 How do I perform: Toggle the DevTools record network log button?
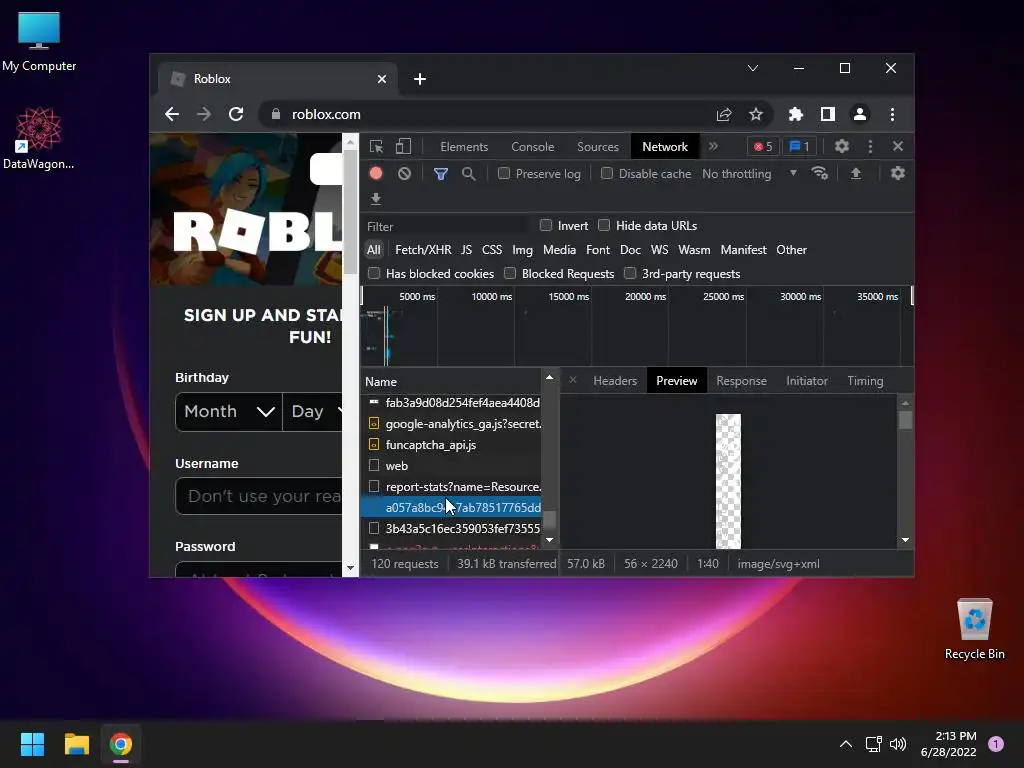(x=376, y=173)
